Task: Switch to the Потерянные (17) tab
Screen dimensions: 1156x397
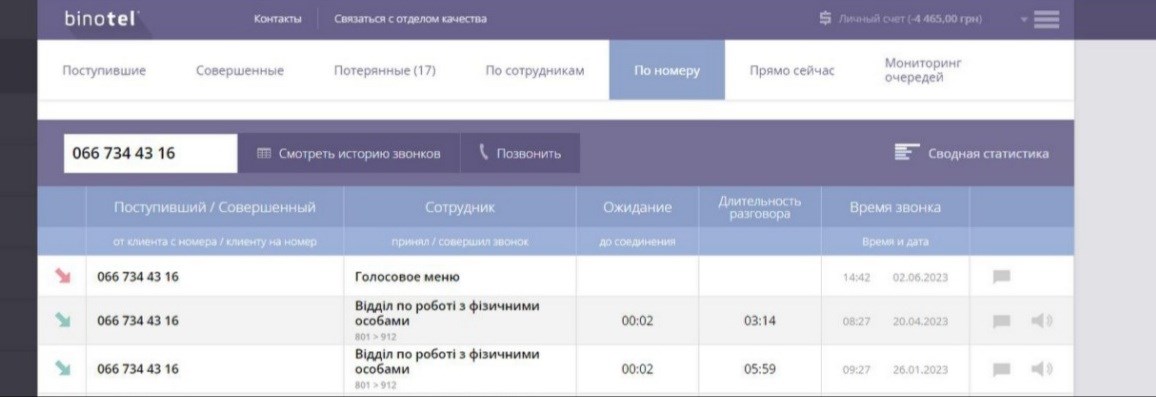Action: coord(385,71)
